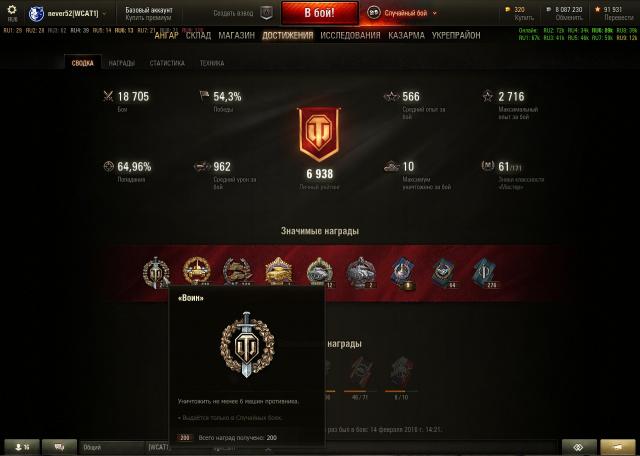Click the Купить премиум link

click(148, 18)
